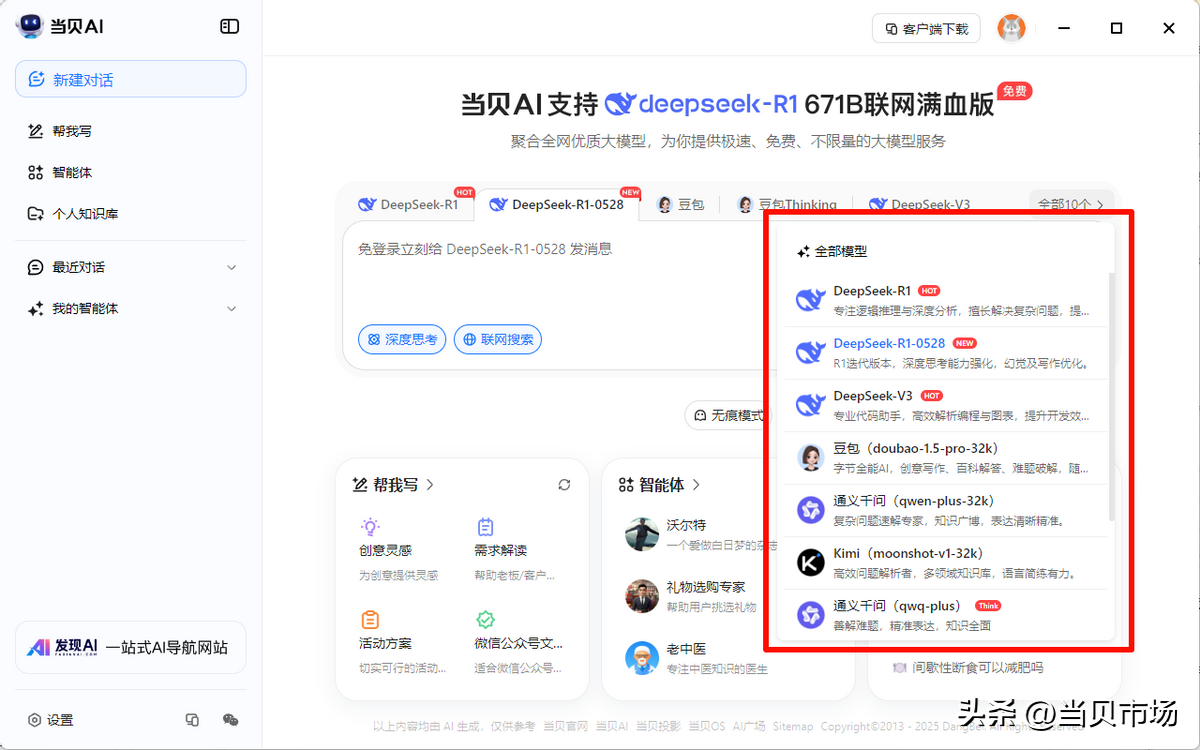This screenshot has height=750, width=1200.
Task: Open 活动方案 writing helper
Action: click(x=404, y=643)
